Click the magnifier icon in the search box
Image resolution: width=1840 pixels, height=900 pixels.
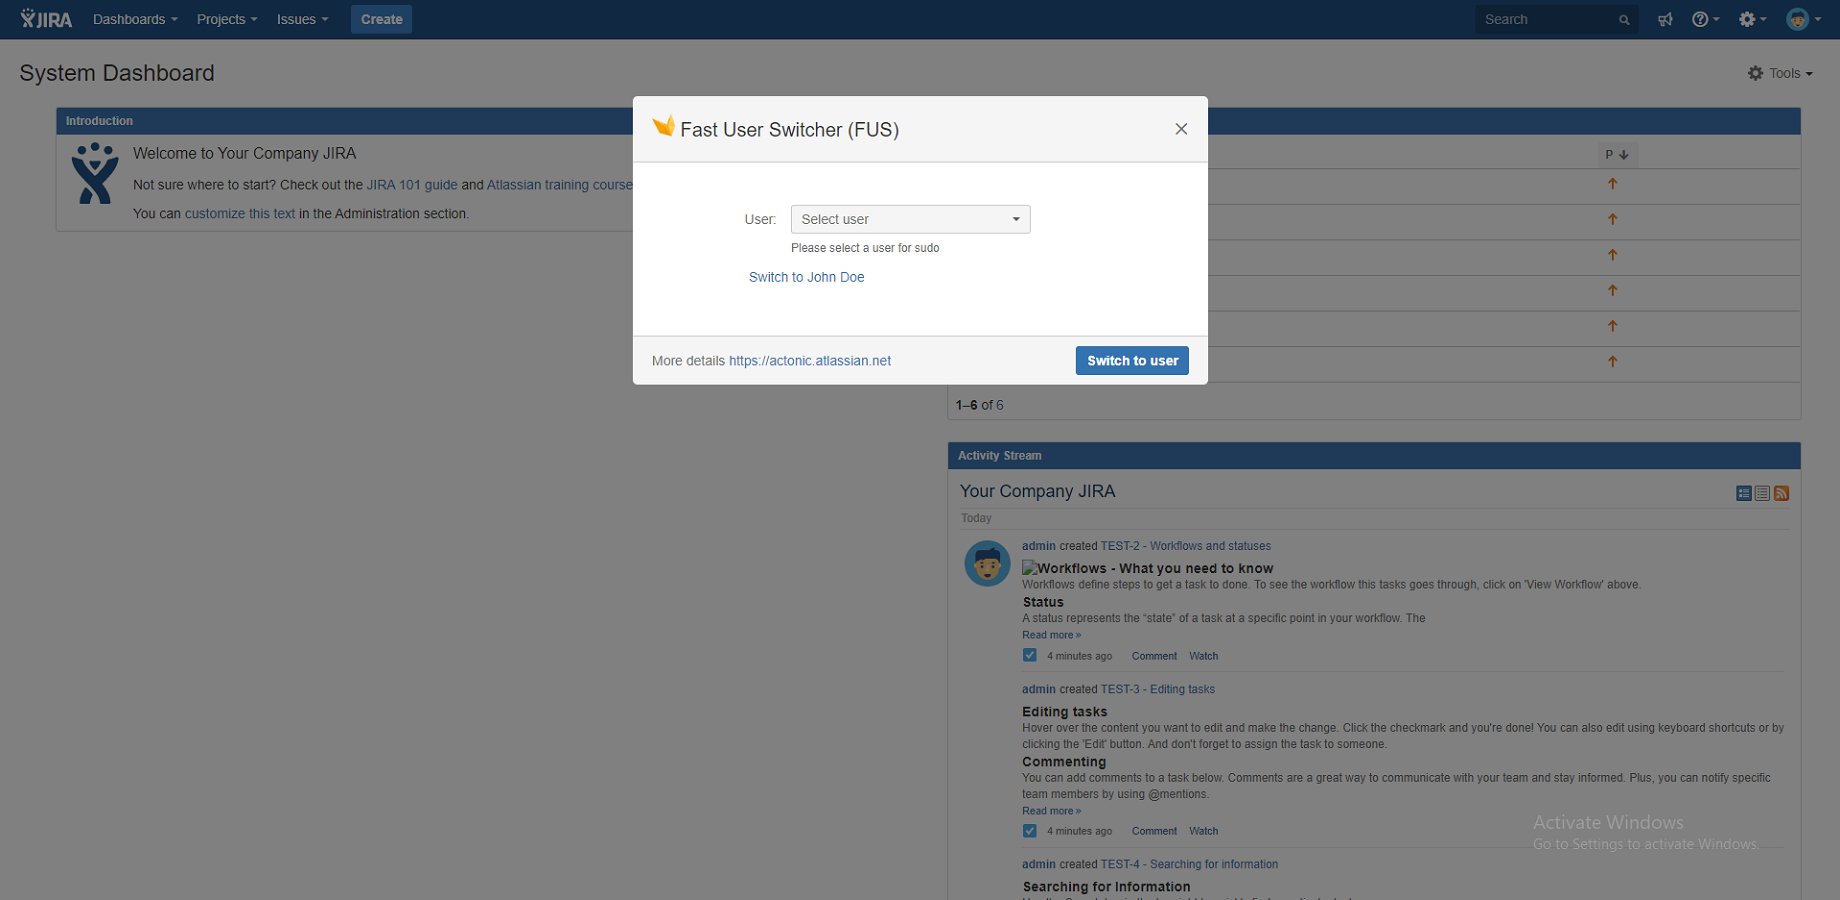1624,20
